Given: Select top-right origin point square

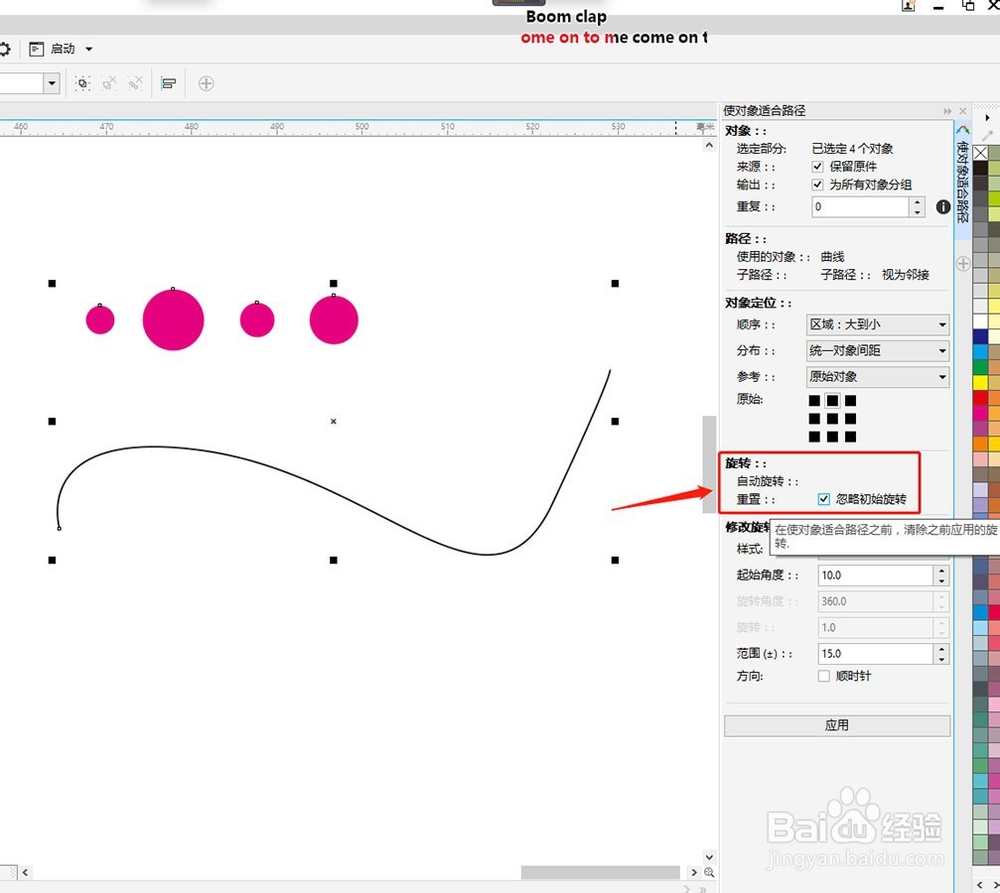Looking at the screenshot, I should (850, 401).
